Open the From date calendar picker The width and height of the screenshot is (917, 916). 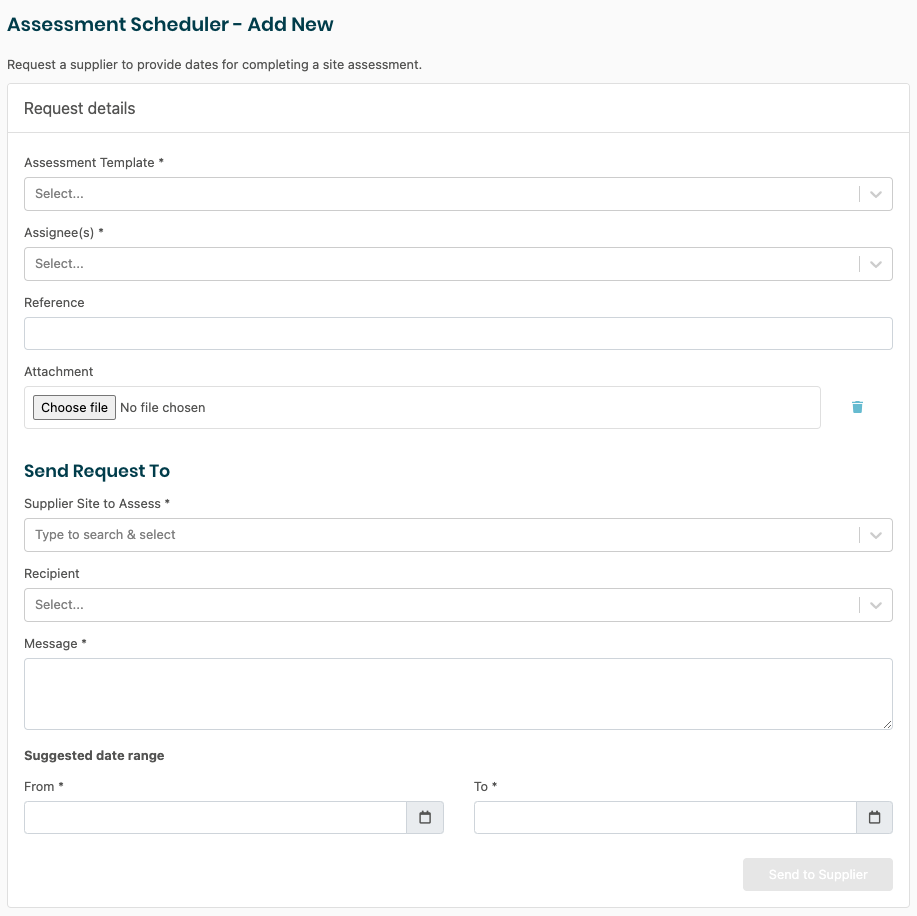coord(425,818)
